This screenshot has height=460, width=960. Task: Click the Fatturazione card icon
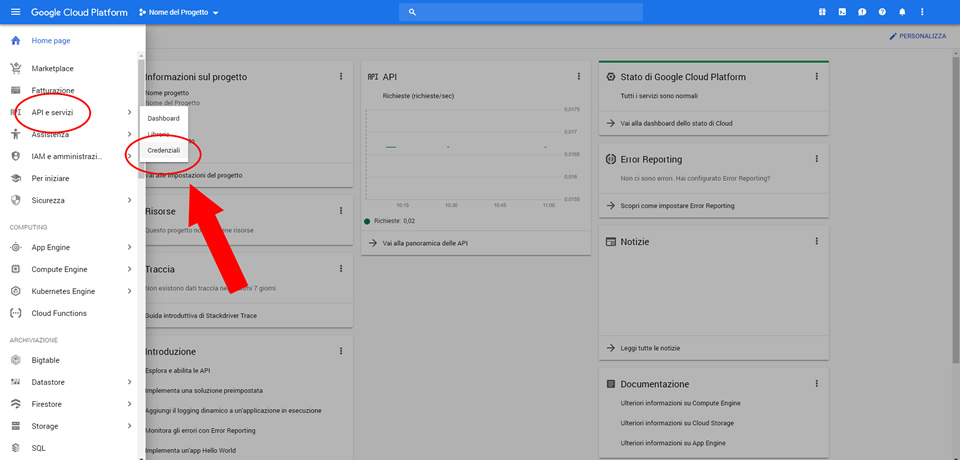coord(16,91)
